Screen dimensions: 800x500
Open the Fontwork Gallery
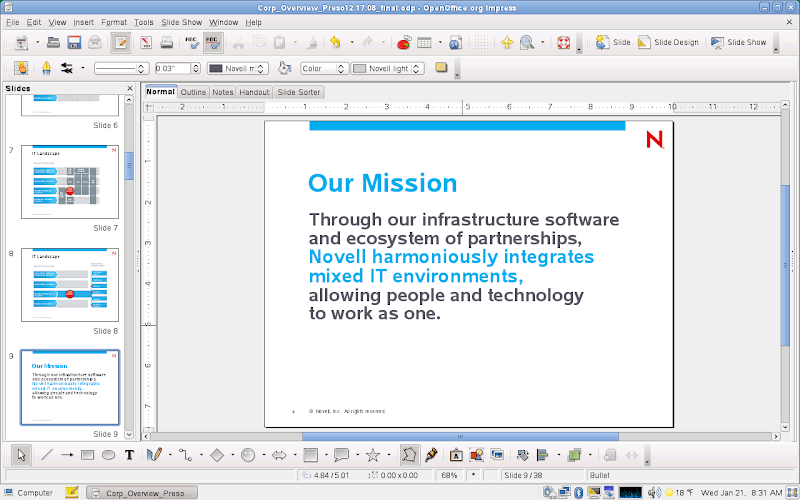coord(456,455)
